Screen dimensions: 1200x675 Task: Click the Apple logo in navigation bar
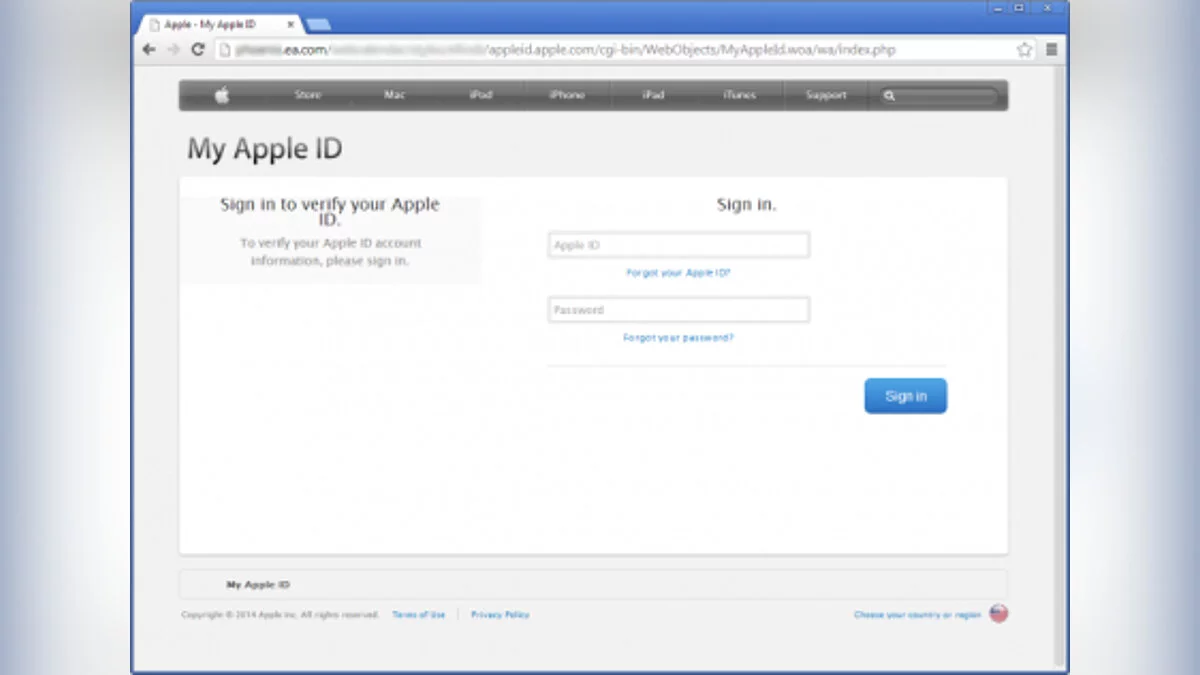pos(222,95)
